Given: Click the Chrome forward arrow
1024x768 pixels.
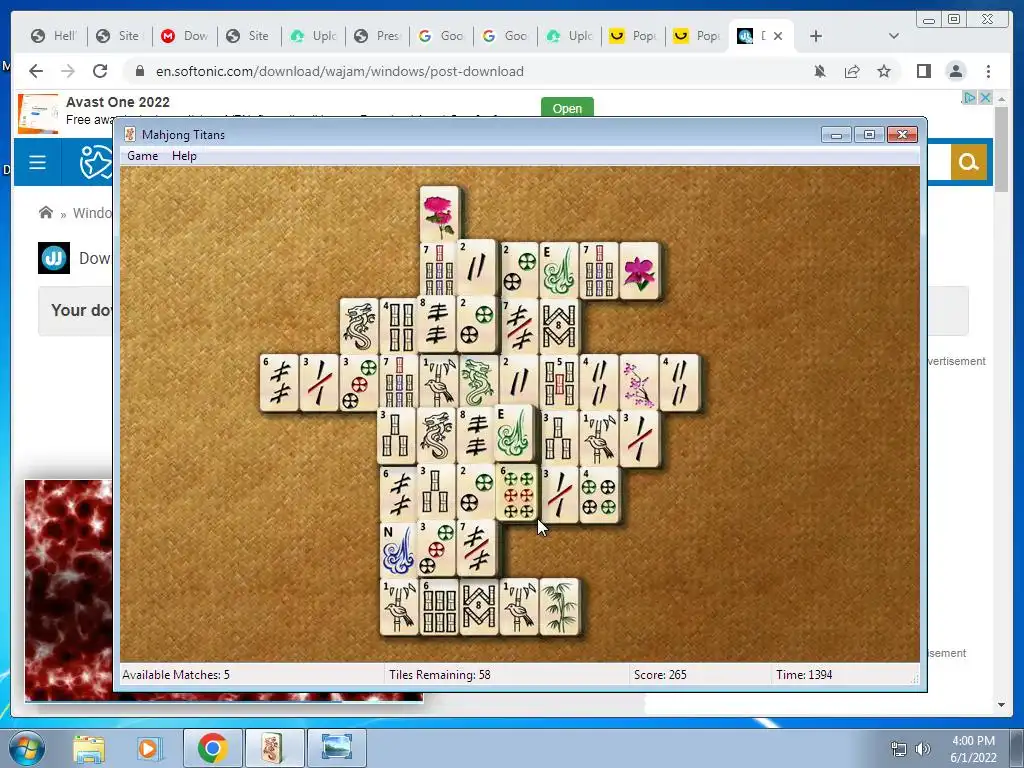Looking at the screenshot, I should click(x=68, y=71).
